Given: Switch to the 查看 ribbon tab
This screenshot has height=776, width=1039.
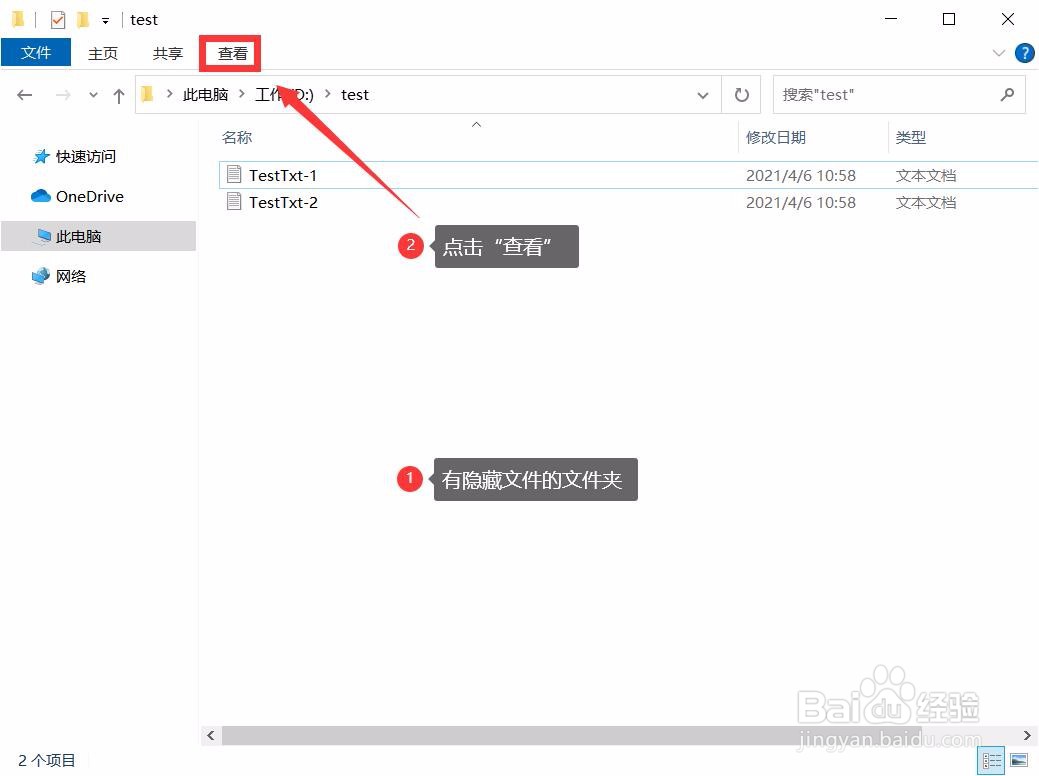Looking at the screenshot, I should pyautogui.click(x=230, y=53).
